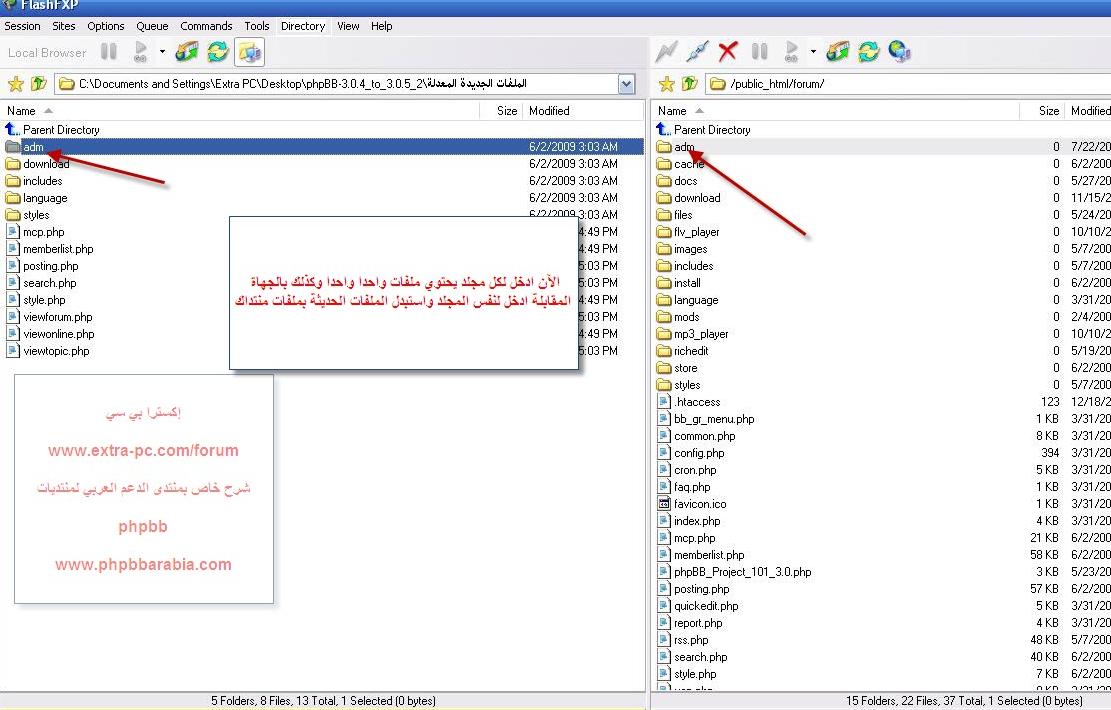Screen dimensions: 1111x710
Task: Select remote file .htaccess
Action: 689,402
